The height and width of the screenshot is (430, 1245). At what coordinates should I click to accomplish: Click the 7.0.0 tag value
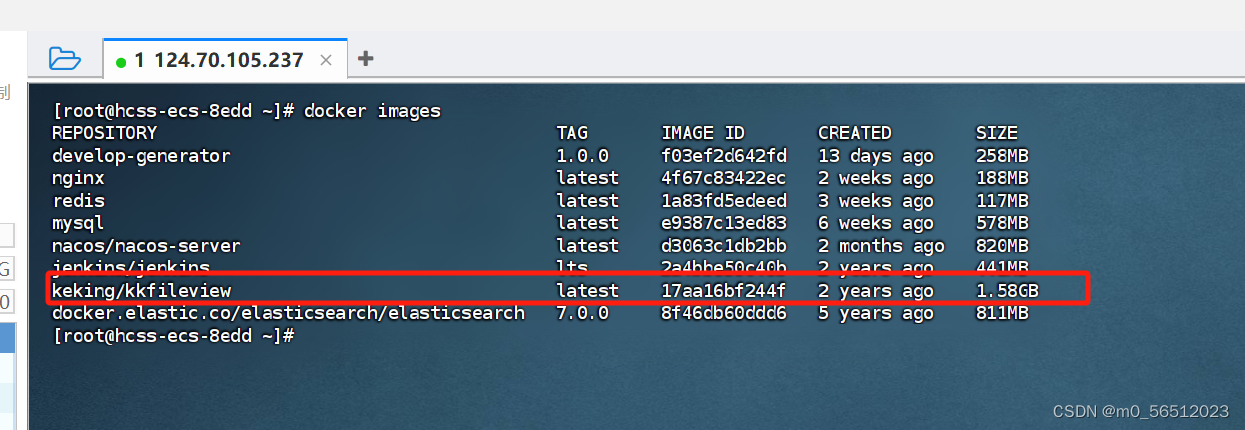click(582, 313)
